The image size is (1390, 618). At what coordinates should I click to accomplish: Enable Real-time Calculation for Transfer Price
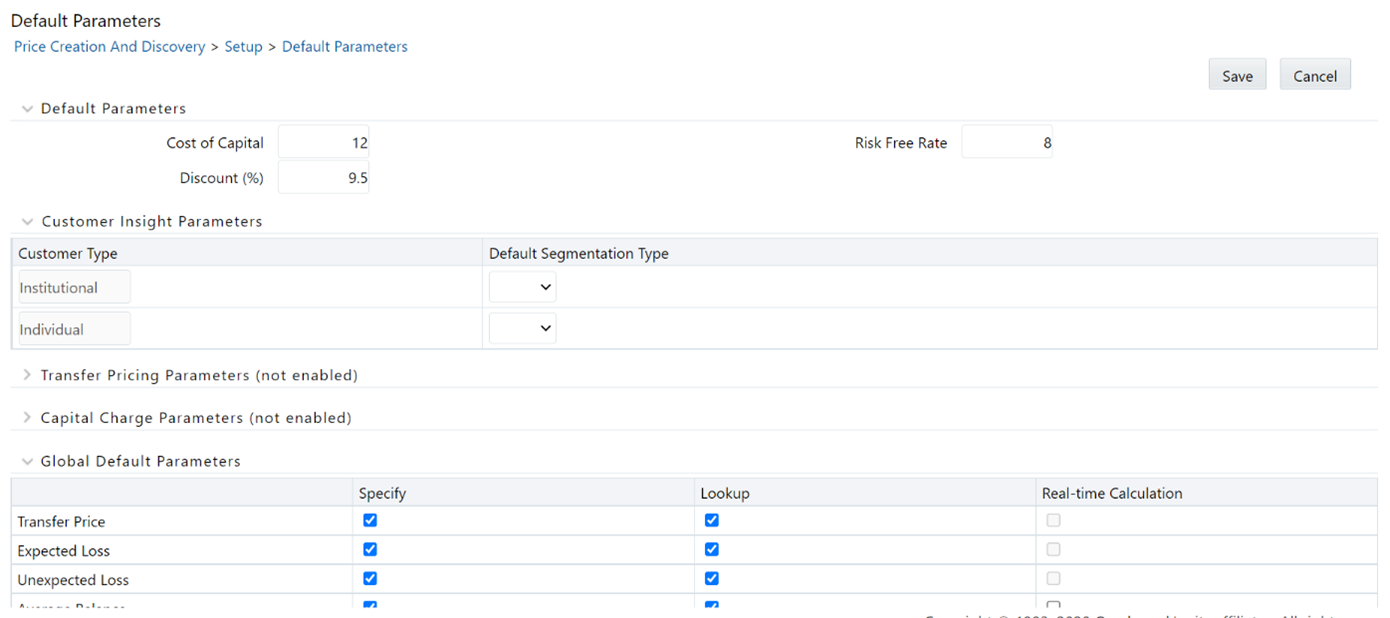tap(1053, 520)
